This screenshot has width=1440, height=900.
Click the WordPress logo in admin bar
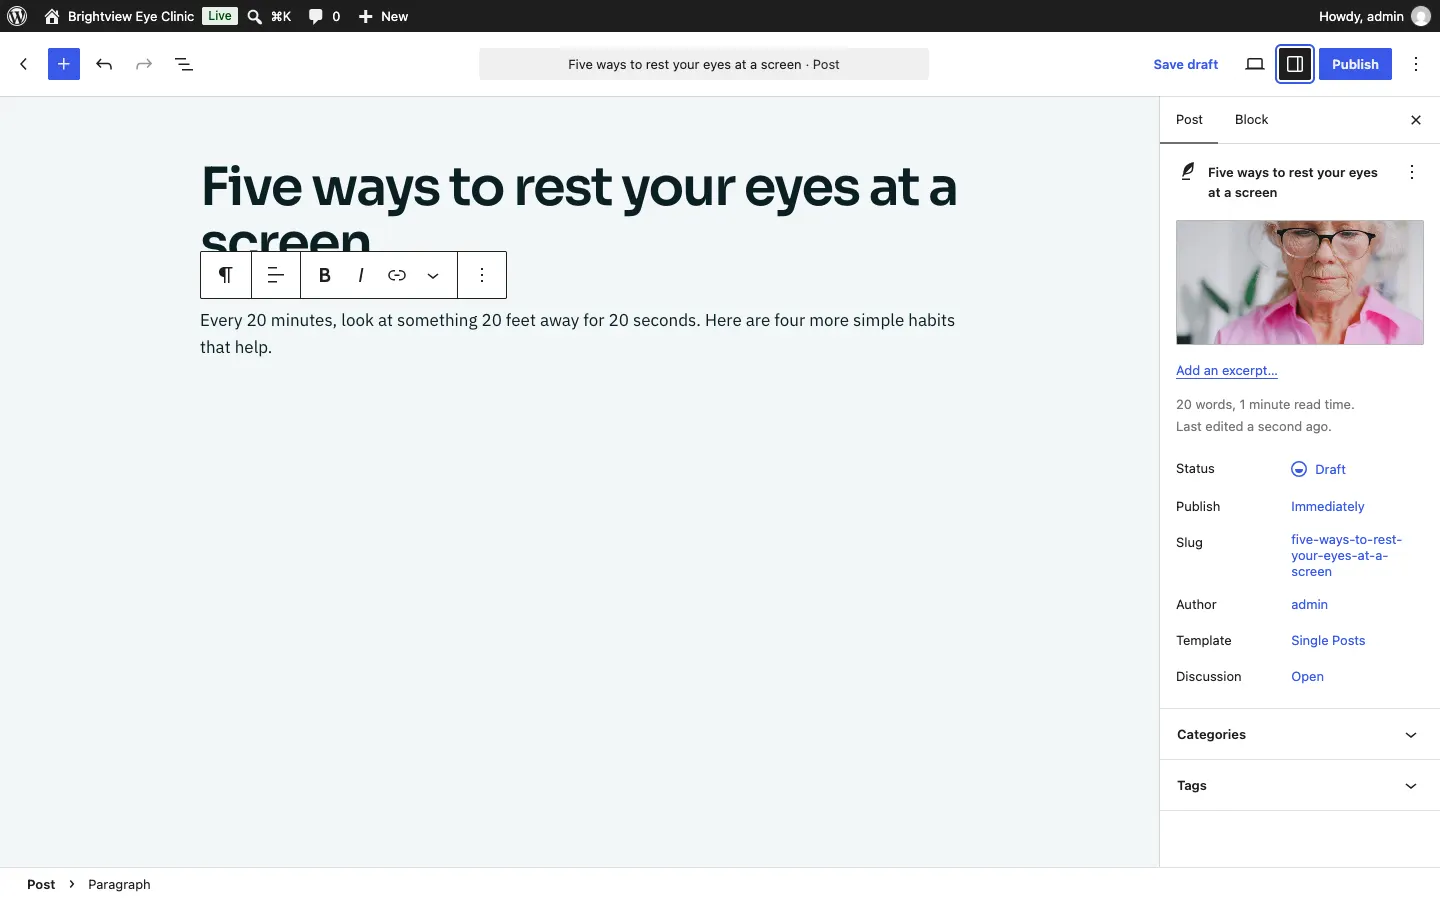(x=17, y=16)
